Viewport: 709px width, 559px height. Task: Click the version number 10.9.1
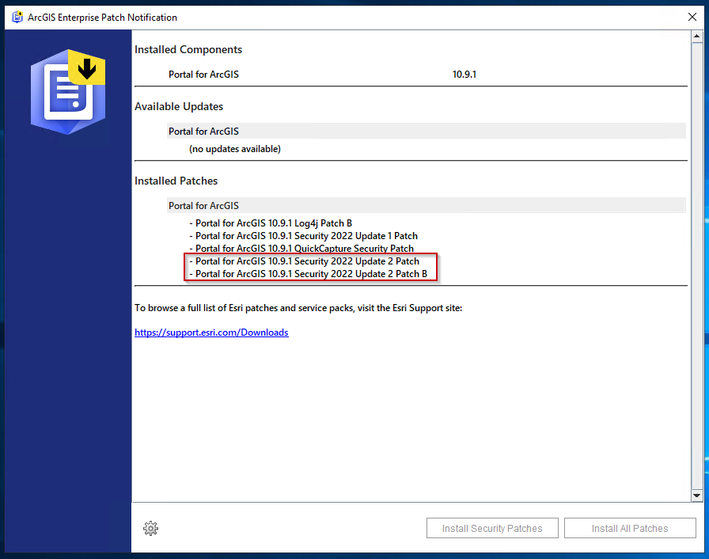tap(464, 74)
